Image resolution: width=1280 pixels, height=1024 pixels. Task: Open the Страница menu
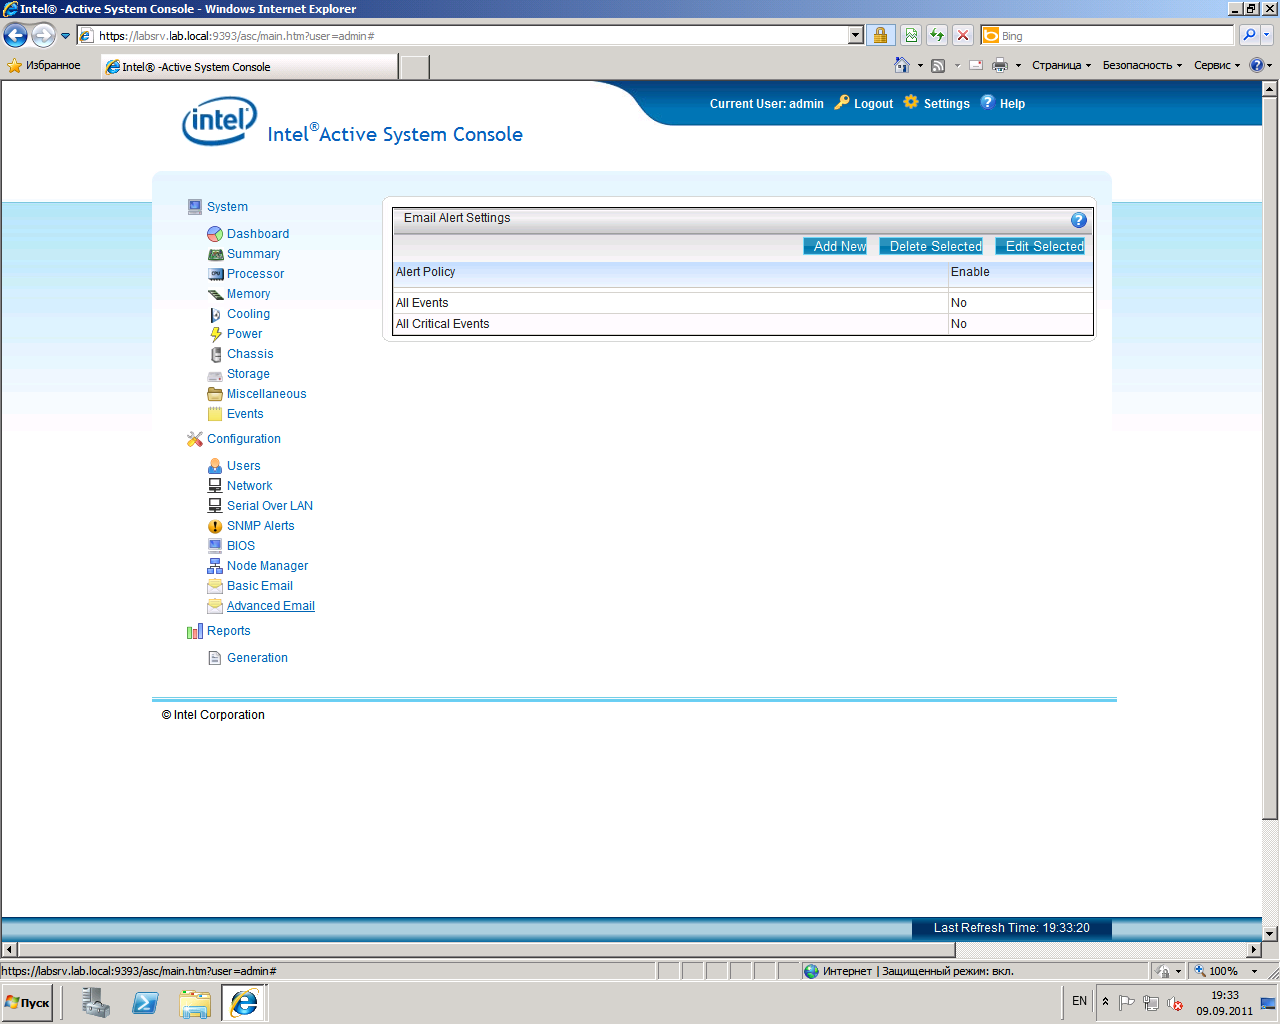pos(1061,65)
